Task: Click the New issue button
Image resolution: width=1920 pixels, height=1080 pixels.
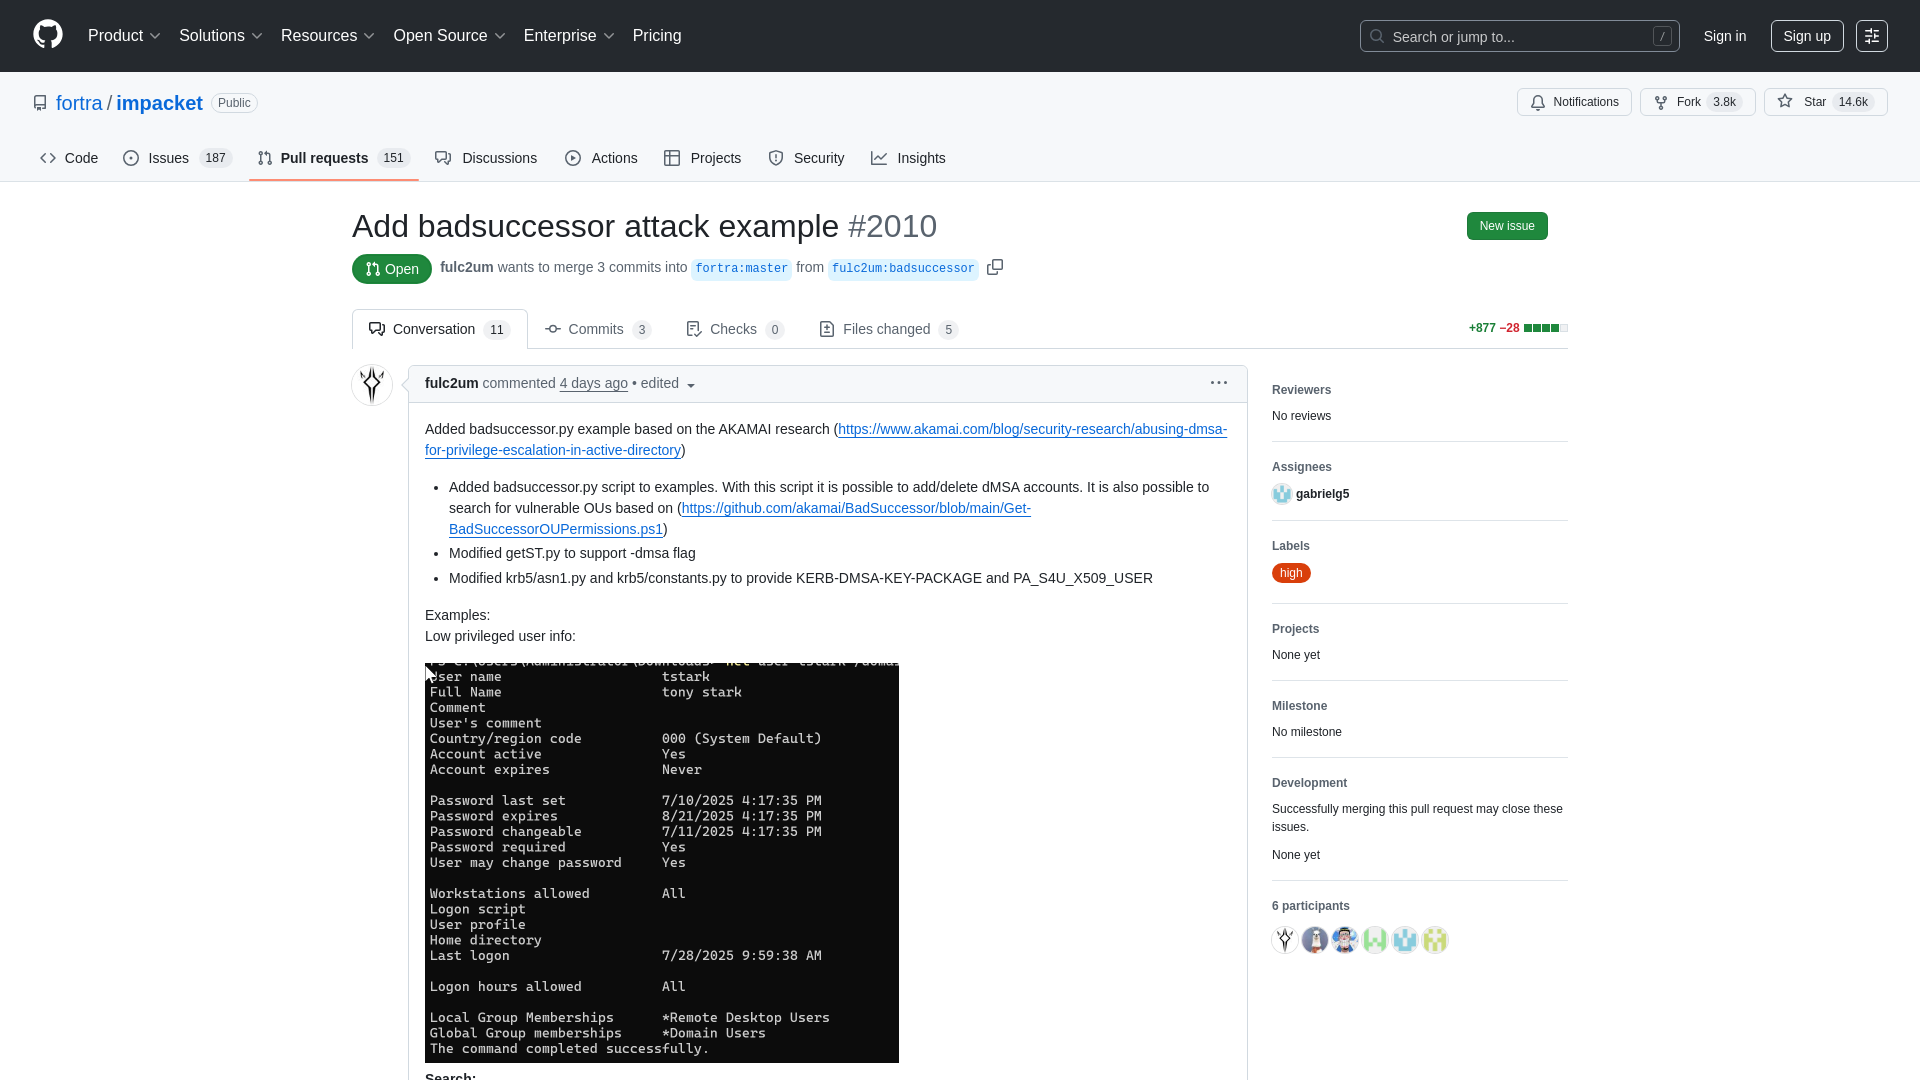Action: click(1507, 226)
